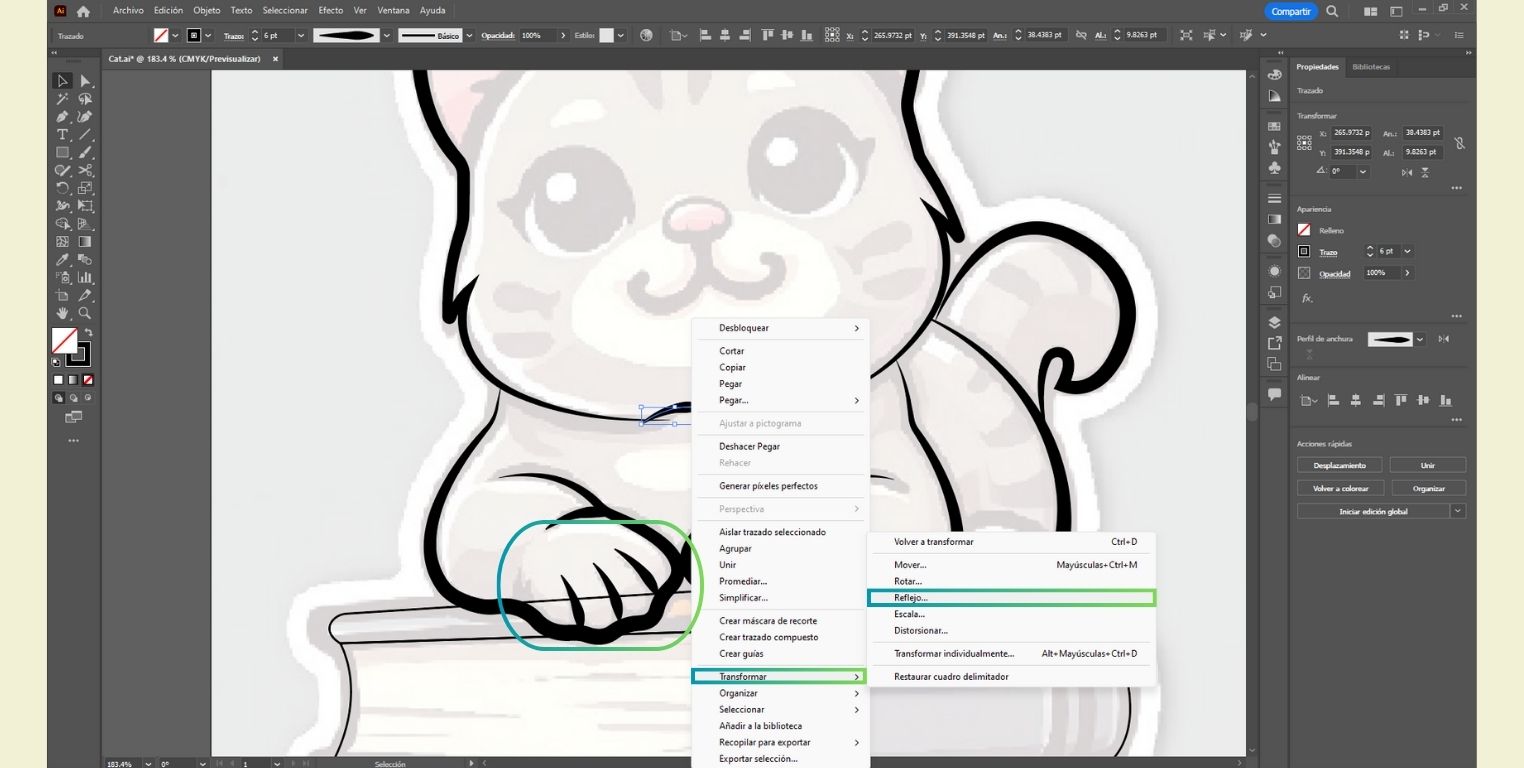Close the Cat.ai document tab
Image resolution: width=1524 pixels, height=768 pixels.
[x=275, y=59]
